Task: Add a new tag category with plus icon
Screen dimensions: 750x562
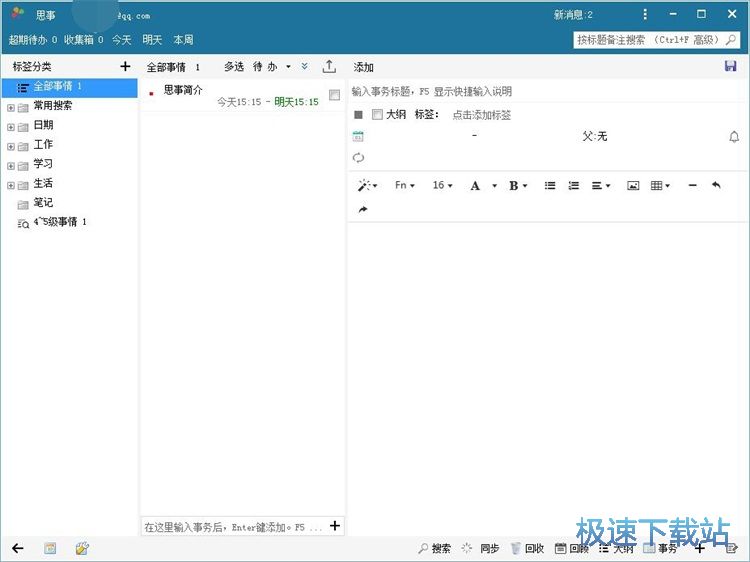Action: pos(125,67)
